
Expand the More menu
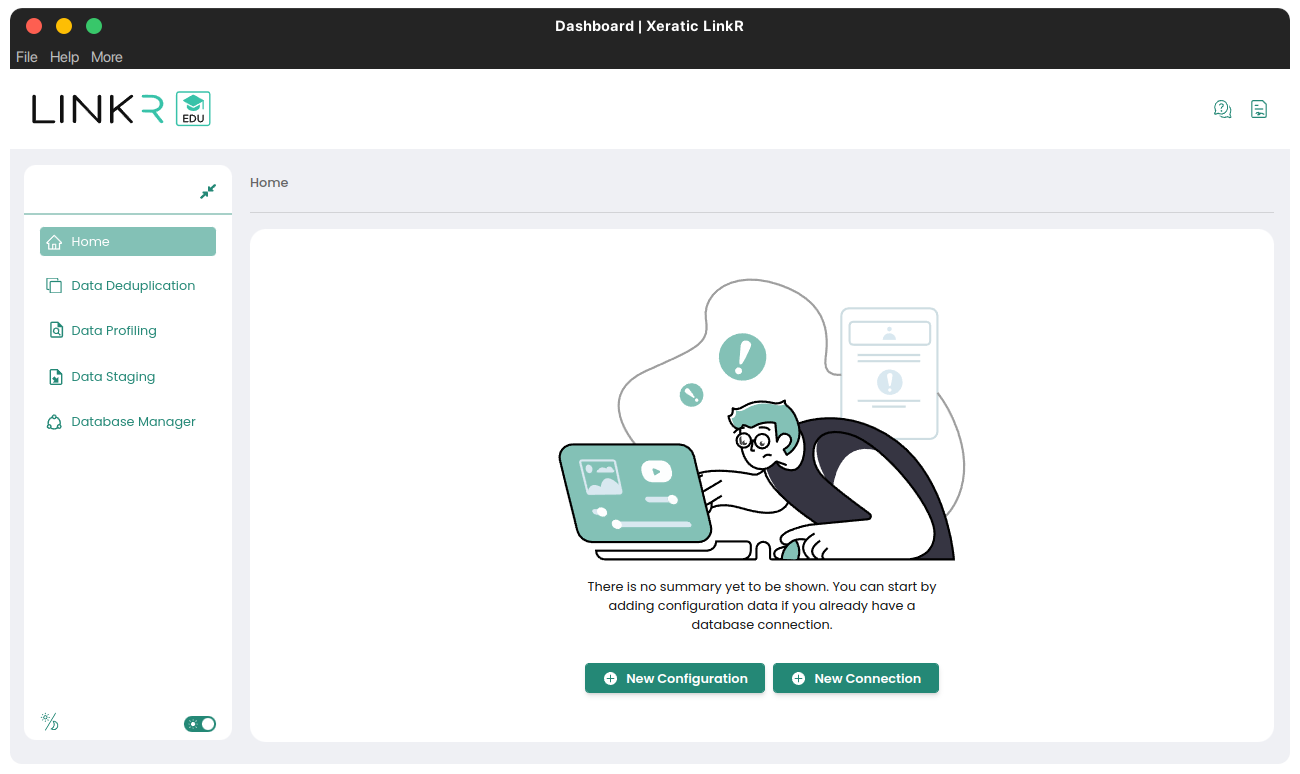(x=107, y=57)
